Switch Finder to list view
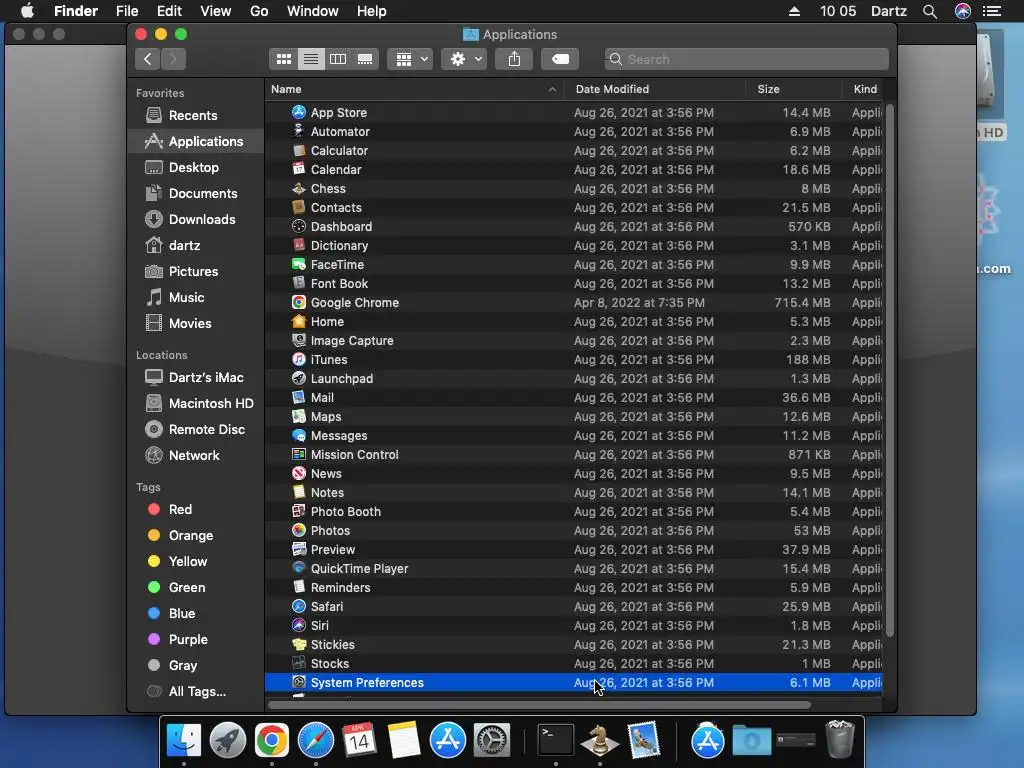Image resolution: width=1024 pixels, height=768 pixels. (311, 59)
